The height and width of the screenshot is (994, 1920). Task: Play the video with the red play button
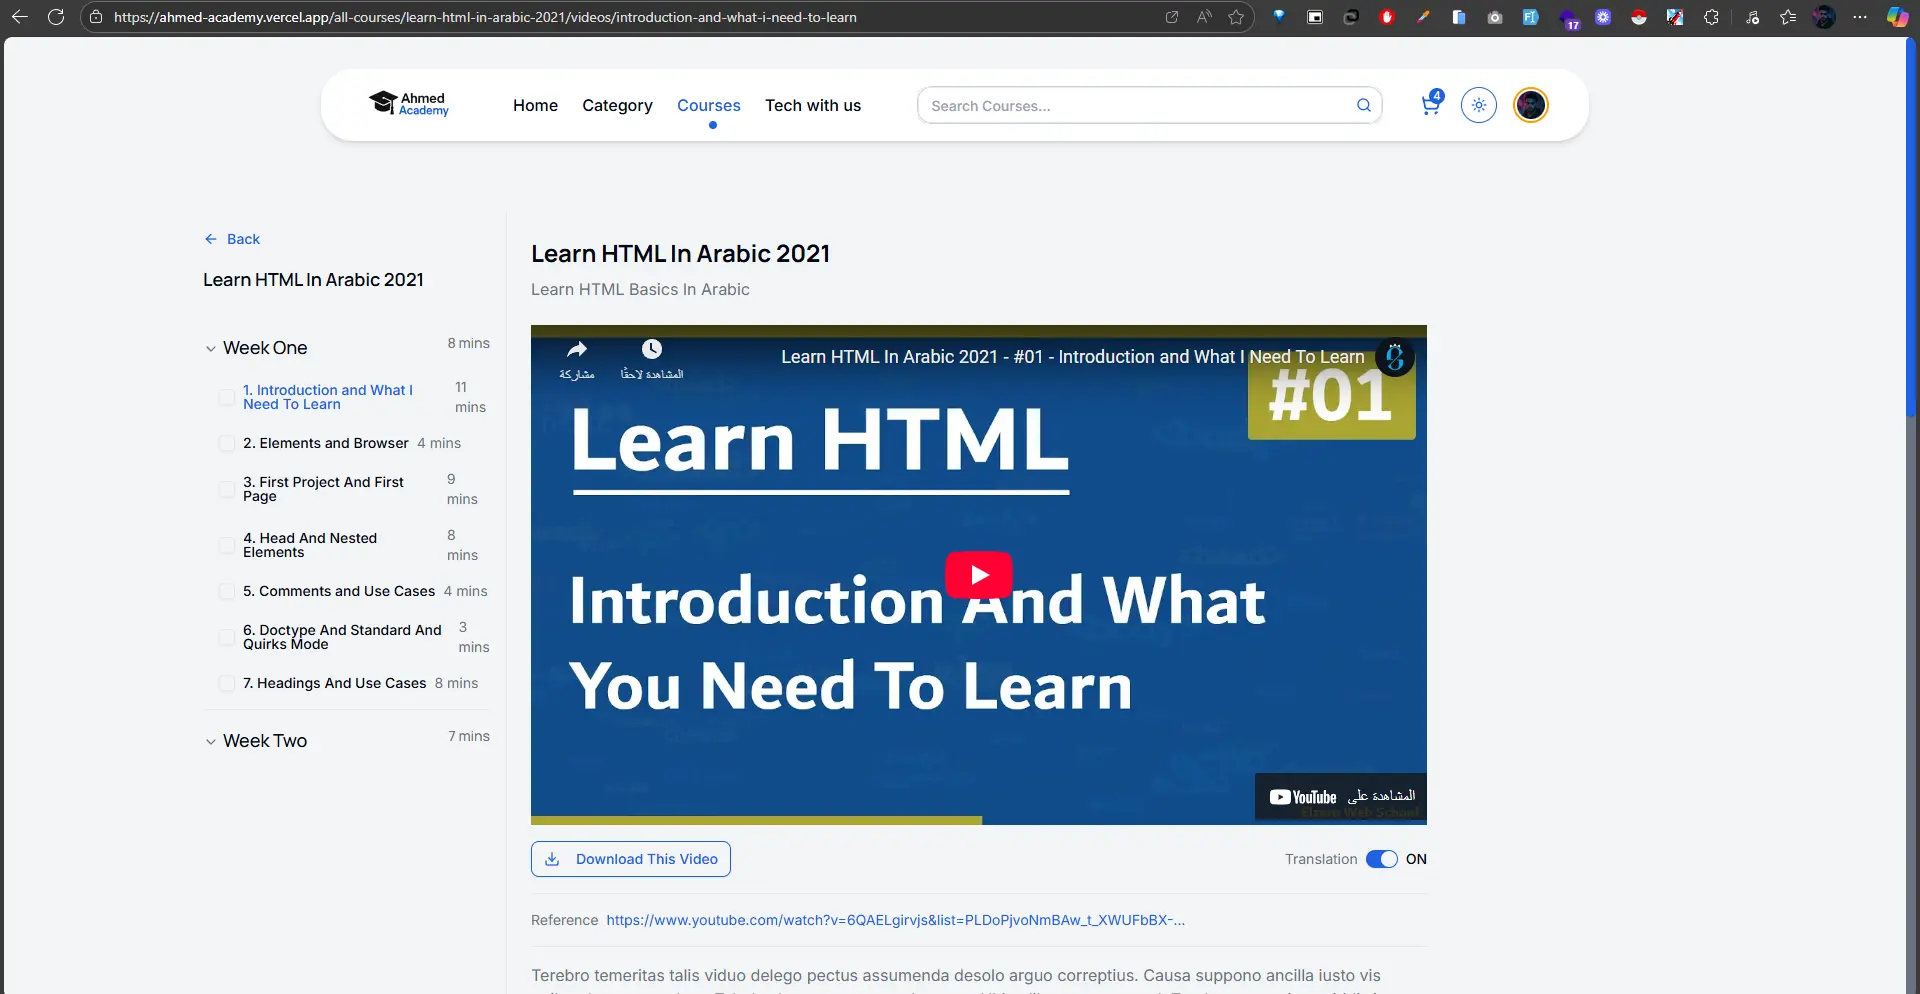979,574
